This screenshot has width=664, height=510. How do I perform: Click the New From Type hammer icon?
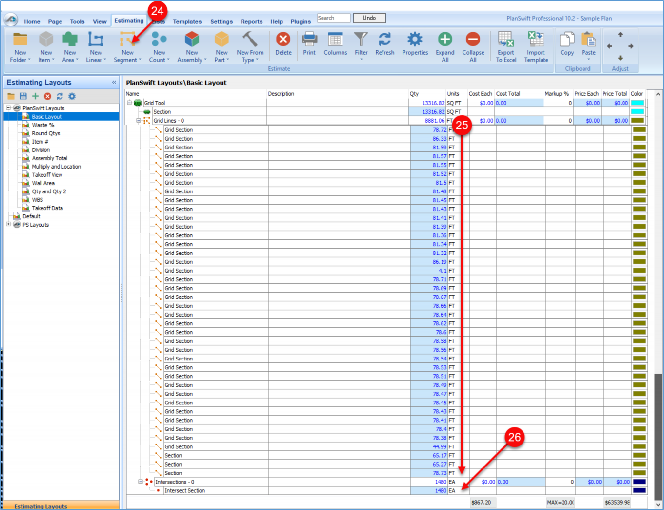point(250,39)
